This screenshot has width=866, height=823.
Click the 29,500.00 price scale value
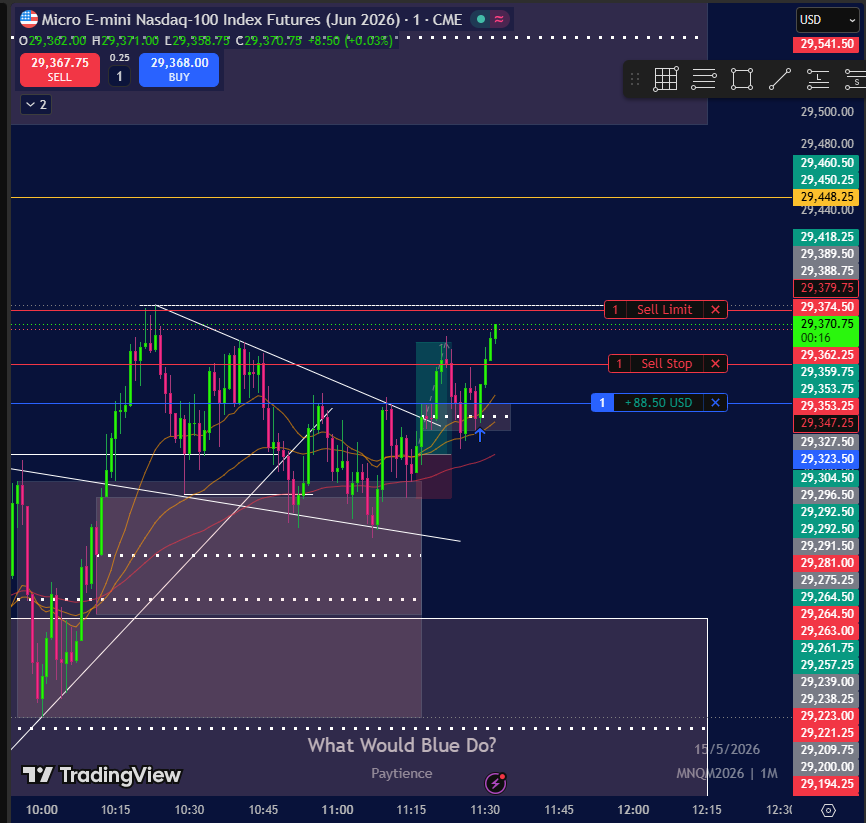(827, 112)
